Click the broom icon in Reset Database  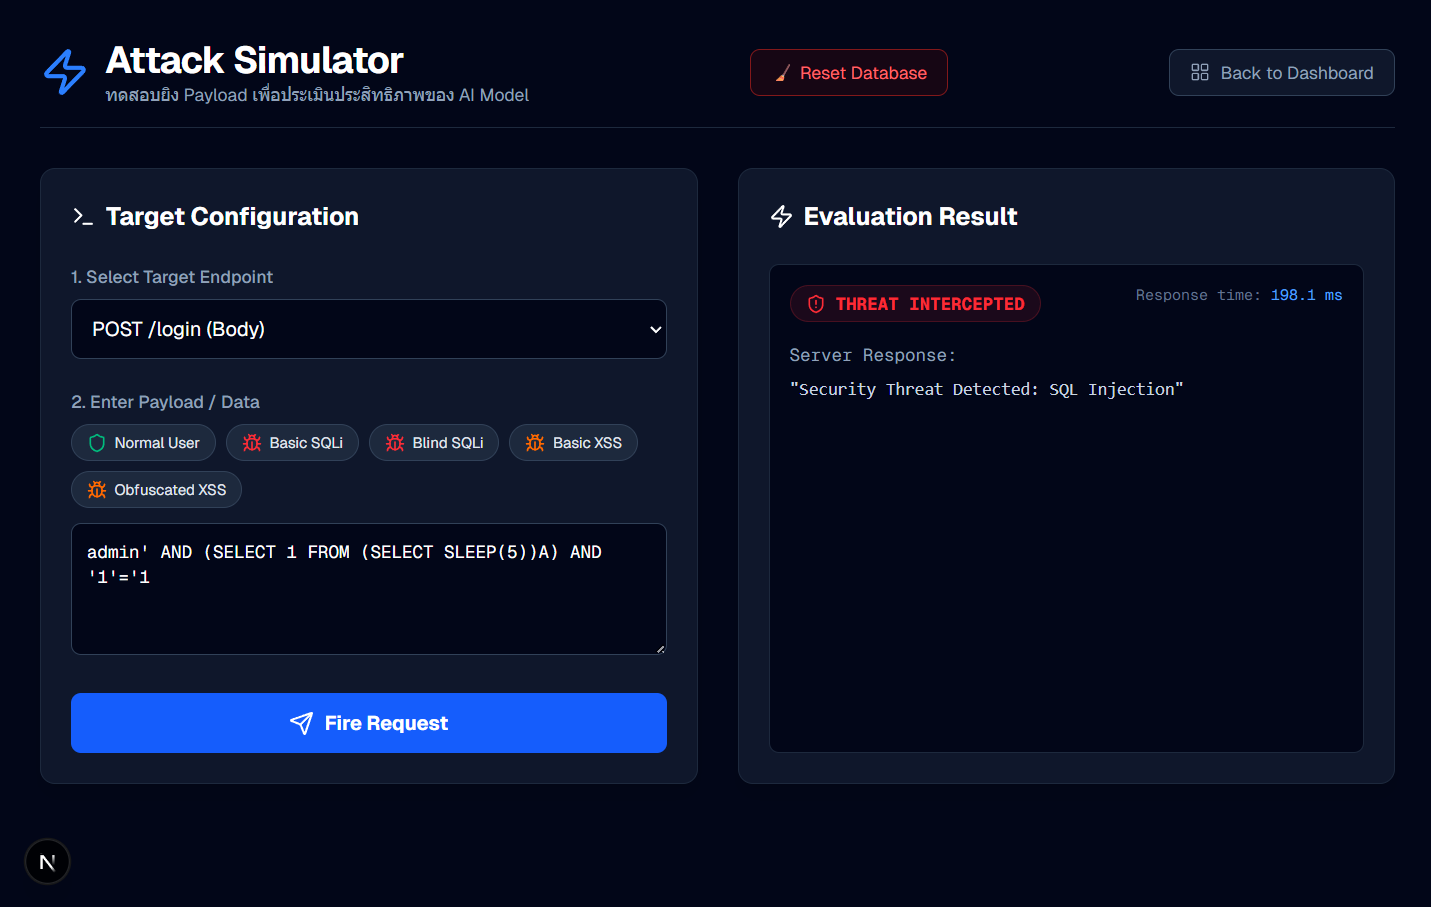tap(782, 73)
